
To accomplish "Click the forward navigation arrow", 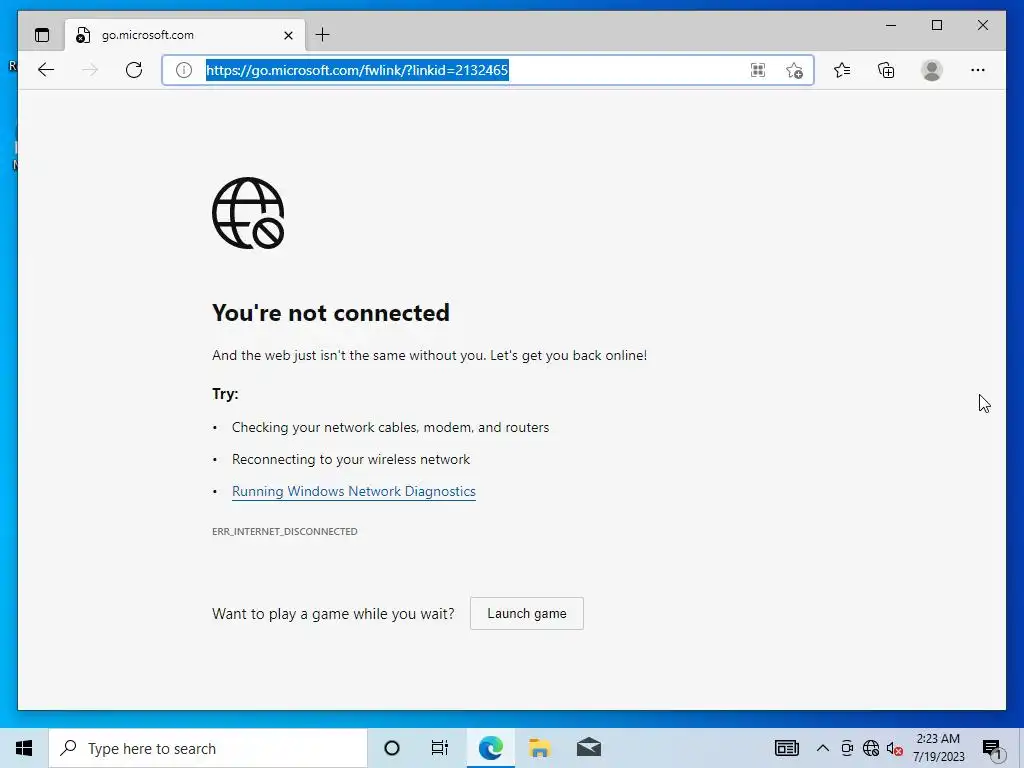I will pos(89,70).
